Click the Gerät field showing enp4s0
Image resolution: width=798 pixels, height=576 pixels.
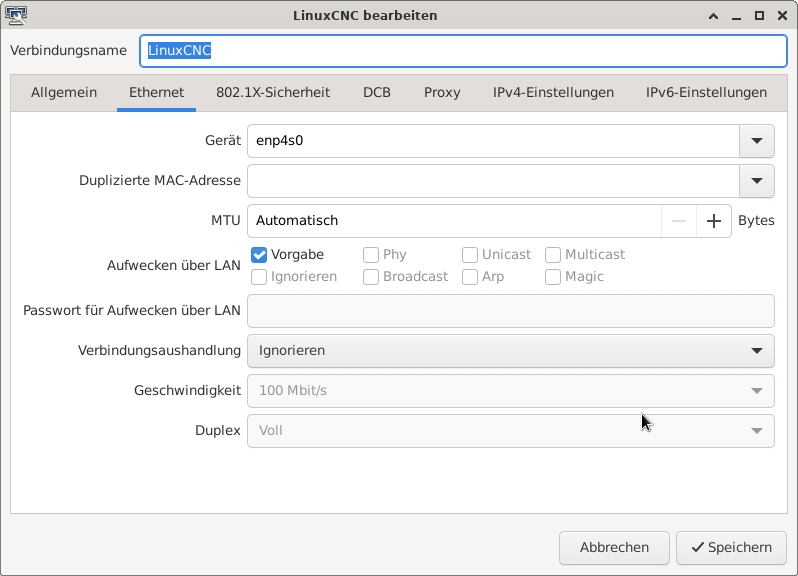[x=493, y=141]
